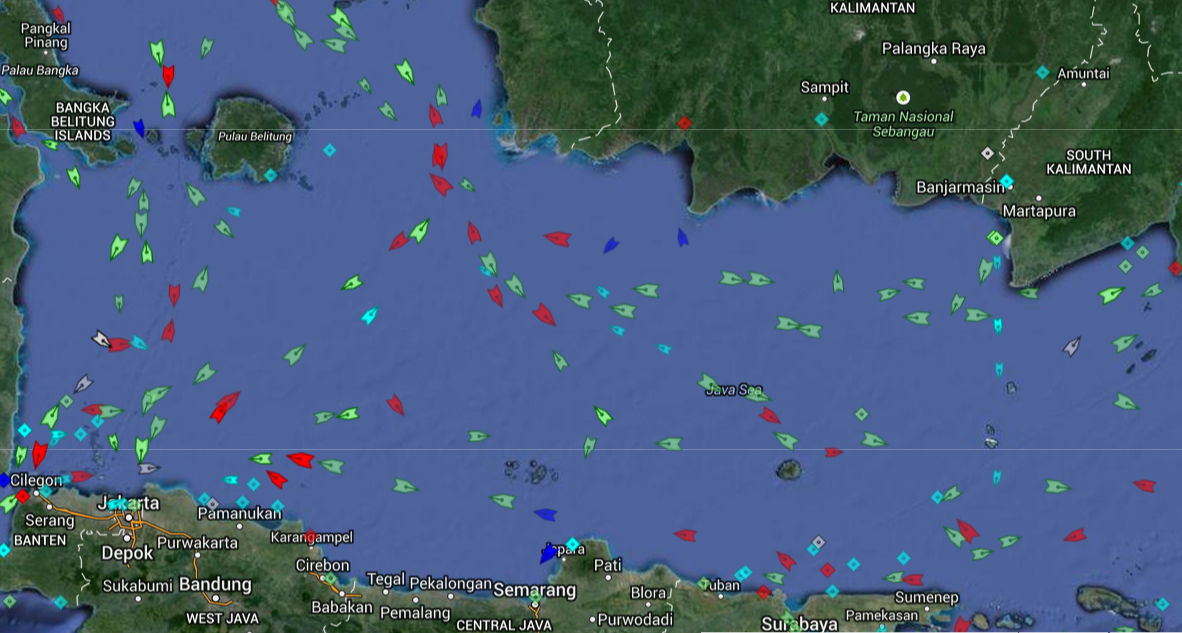Click the Pulau Belitung island label
This screenshot has width=1182, height=633.
pos(255,136)
